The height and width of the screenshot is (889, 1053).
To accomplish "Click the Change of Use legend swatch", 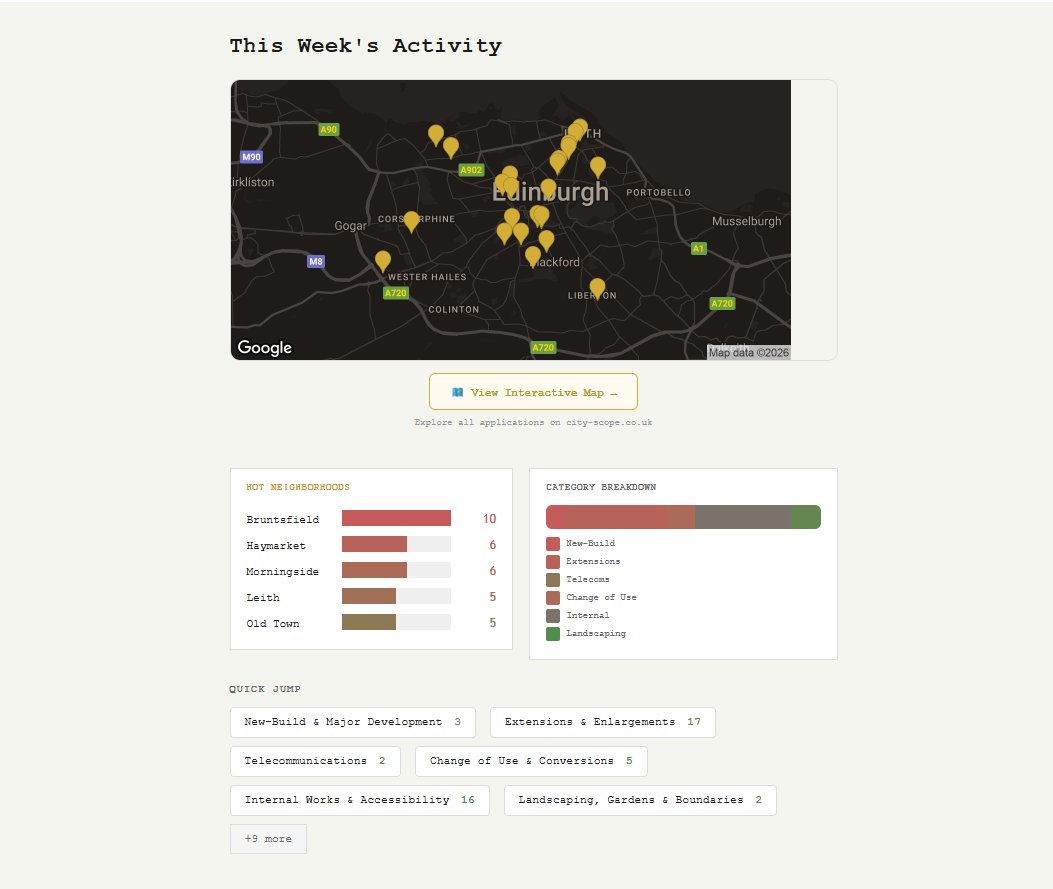I will coord(553,598).
